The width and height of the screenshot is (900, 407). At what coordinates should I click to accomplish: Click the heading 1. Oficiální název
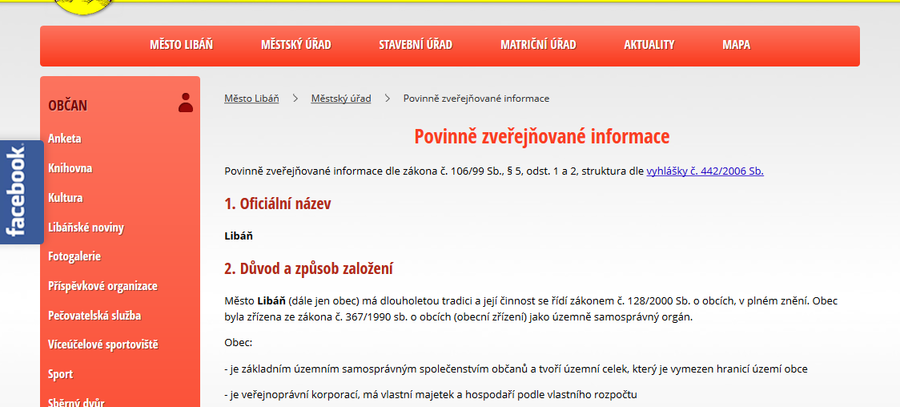click(278, 204)
